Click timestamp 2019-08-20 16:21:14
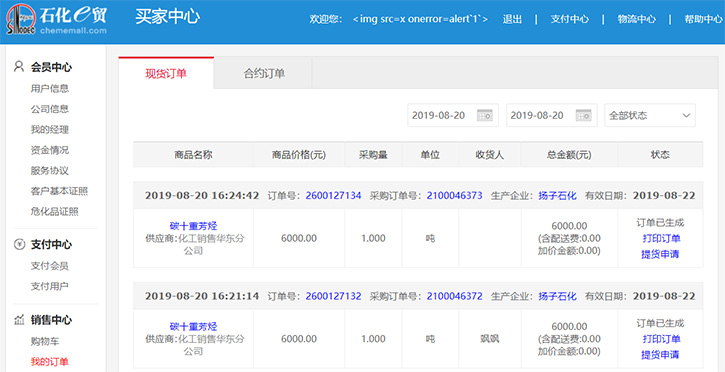Viewport: 725px width, 372px height. click(202, 296)
